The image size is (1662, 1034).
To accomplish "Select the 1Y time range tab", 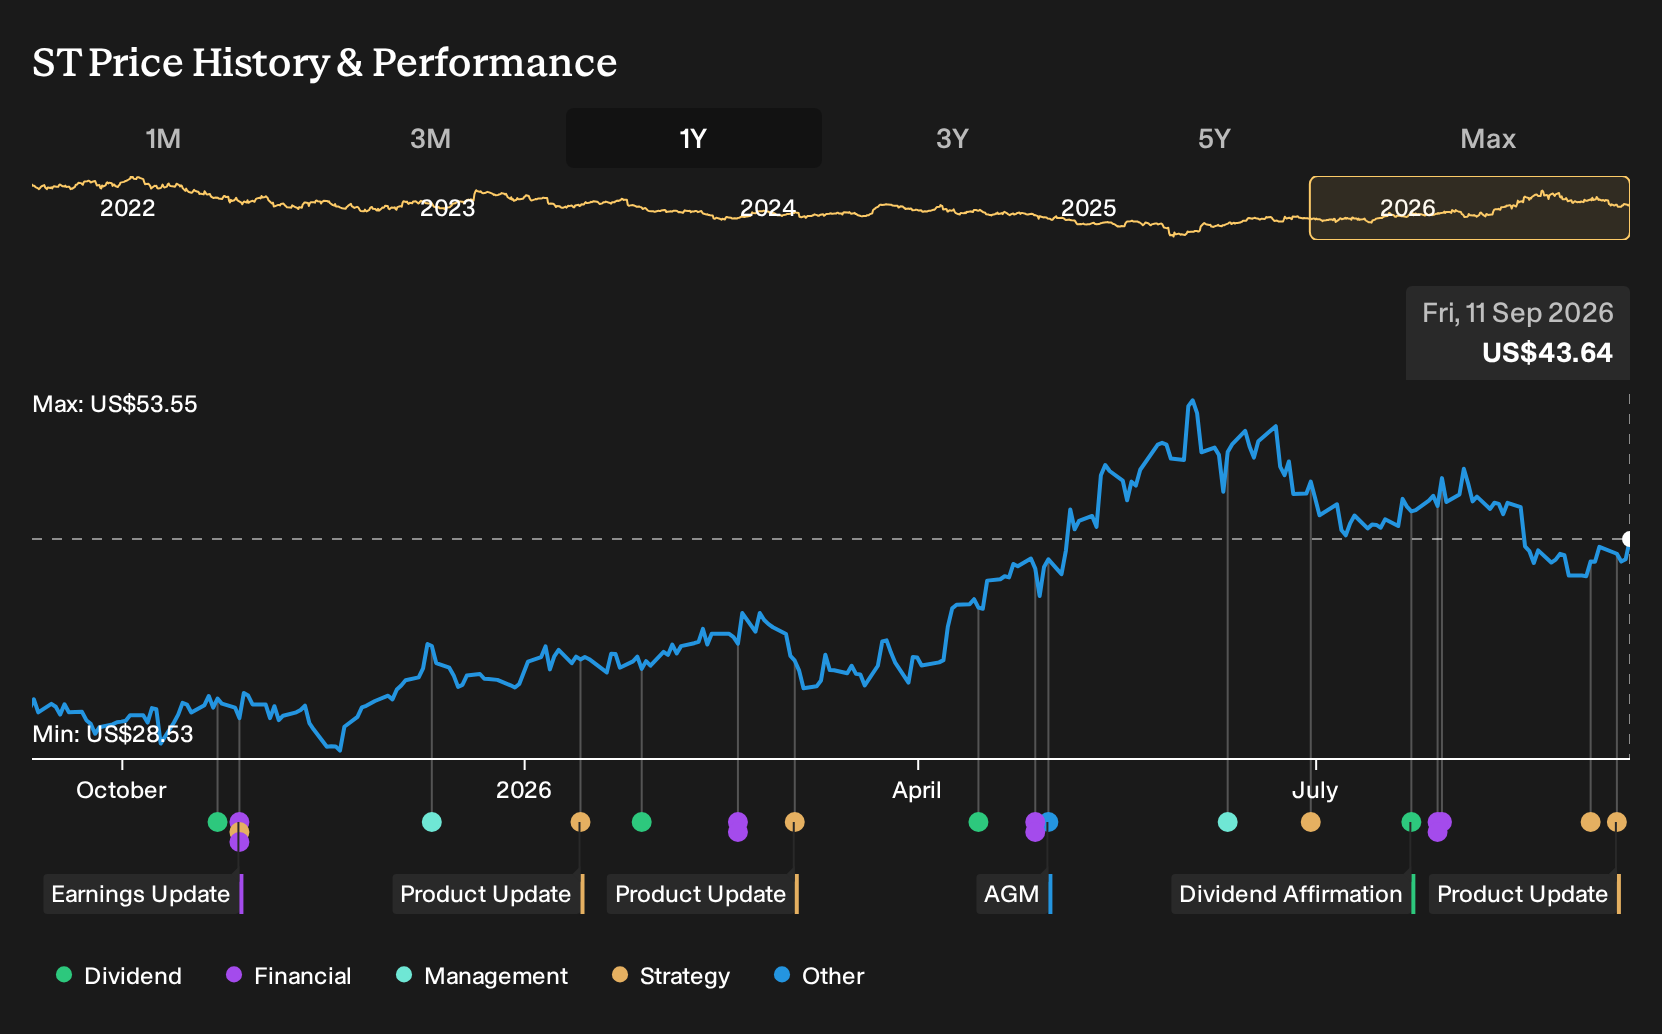I will 694,138.
